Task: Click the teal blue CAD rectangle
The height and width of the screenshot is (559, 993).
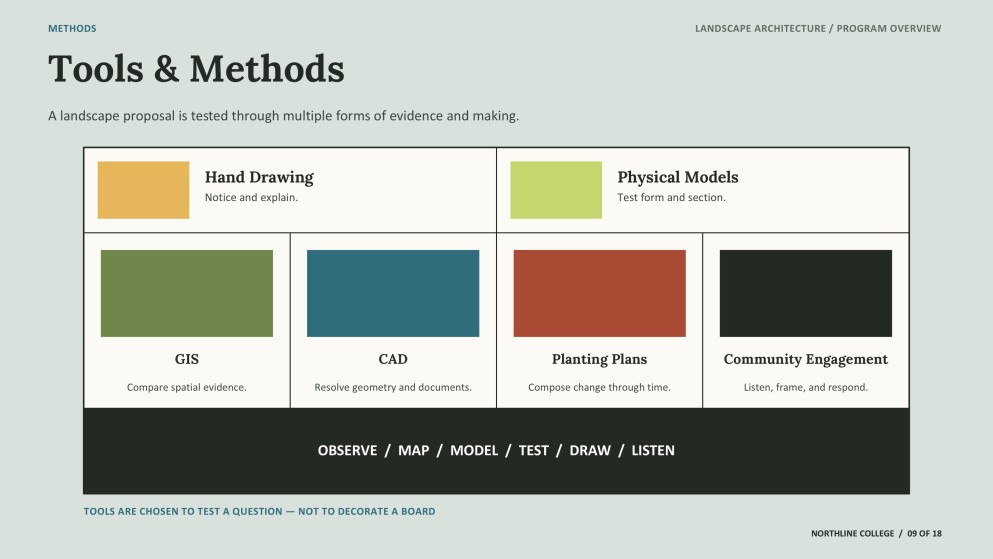Action: click(393, 293)
